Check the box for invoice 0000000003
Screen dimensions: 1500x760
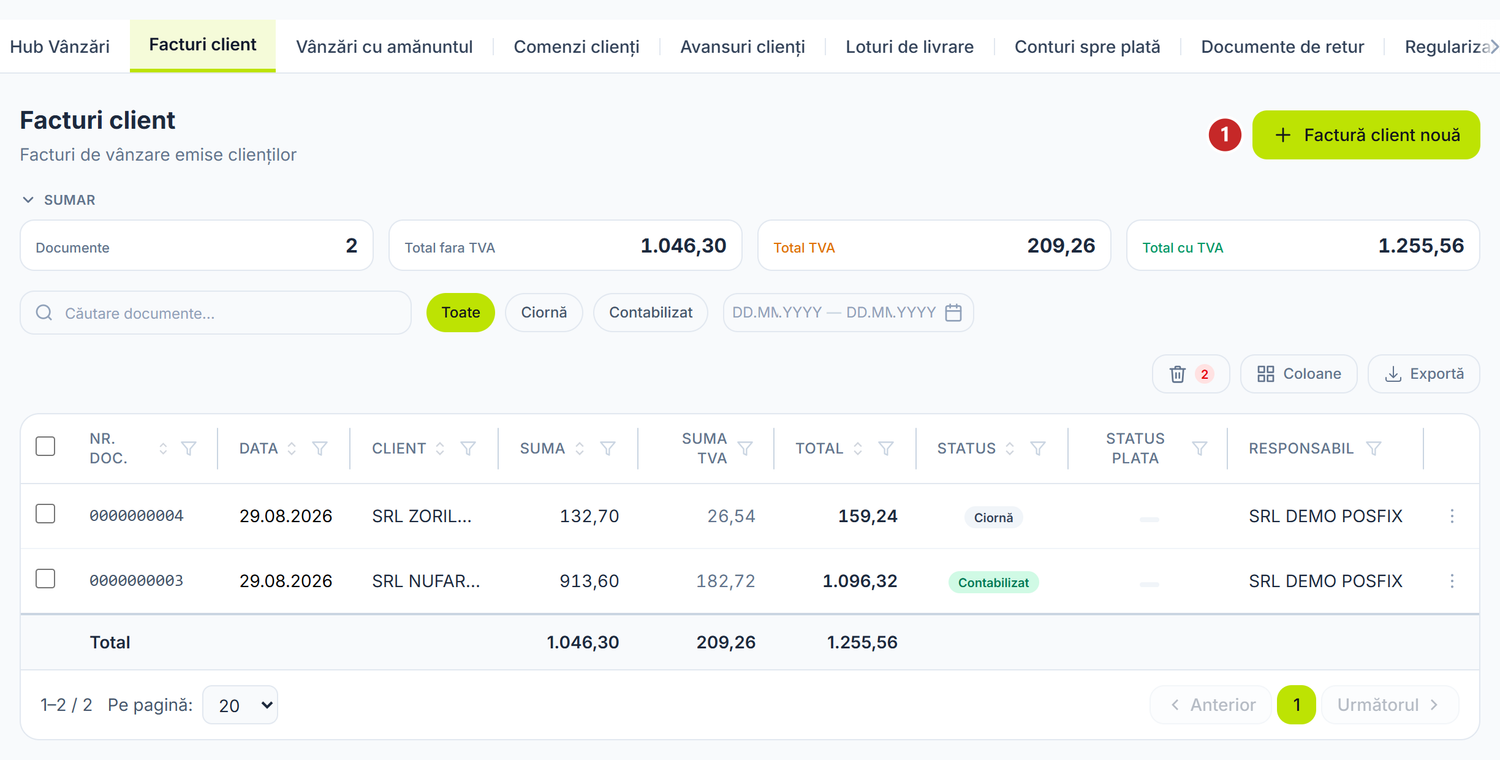pyautogui.click(x=45, y=579)
